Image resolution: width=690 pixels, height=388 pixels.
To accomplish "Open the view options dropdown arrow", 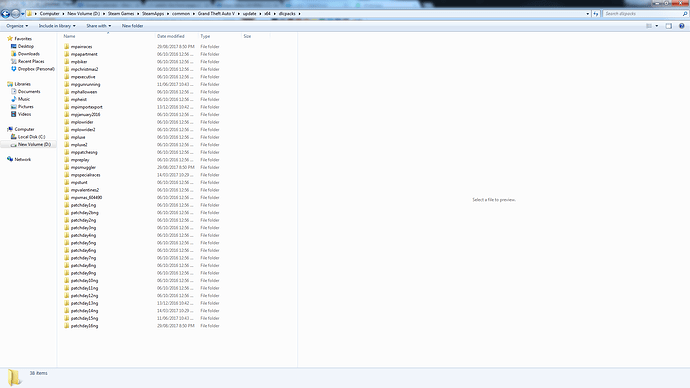I will coord(657,26).
